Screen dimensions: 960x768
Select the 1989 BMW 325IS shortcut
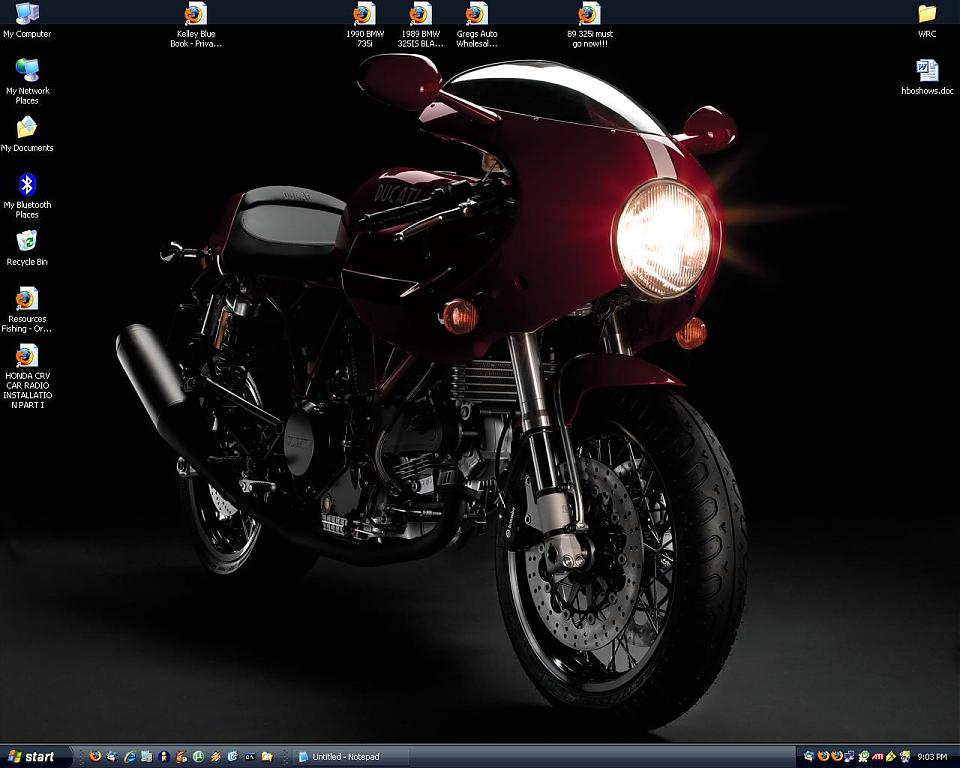[x=420, y=14]
